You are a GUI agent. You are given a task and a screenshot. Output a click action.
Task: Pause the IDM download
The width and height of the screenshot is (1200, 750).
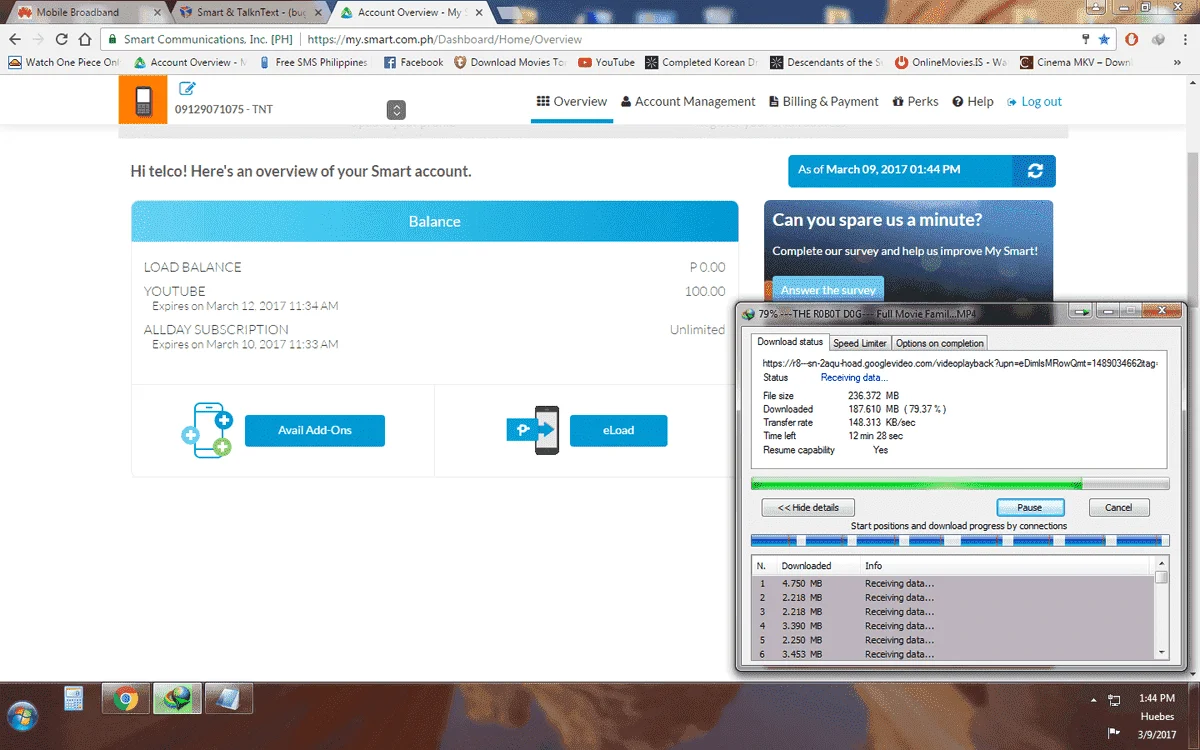pyautogui.click(x=1030, y=507)
